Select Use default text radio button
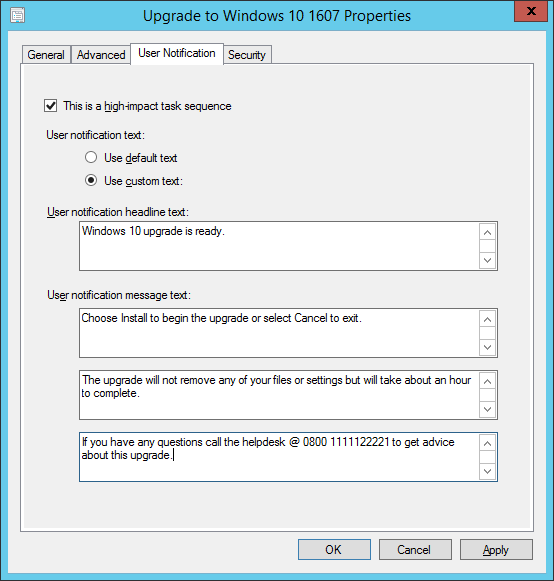554x581 pixels. click(91, 157)
